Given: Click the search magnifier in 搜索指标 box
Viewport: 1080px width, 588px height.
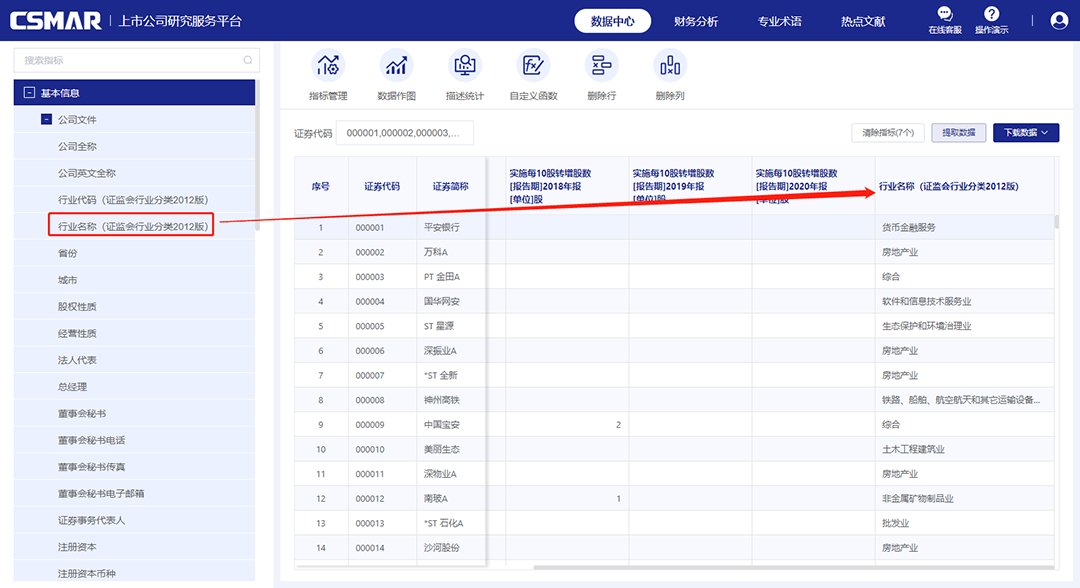Looking at the screenshot, I should click(248, 61).
